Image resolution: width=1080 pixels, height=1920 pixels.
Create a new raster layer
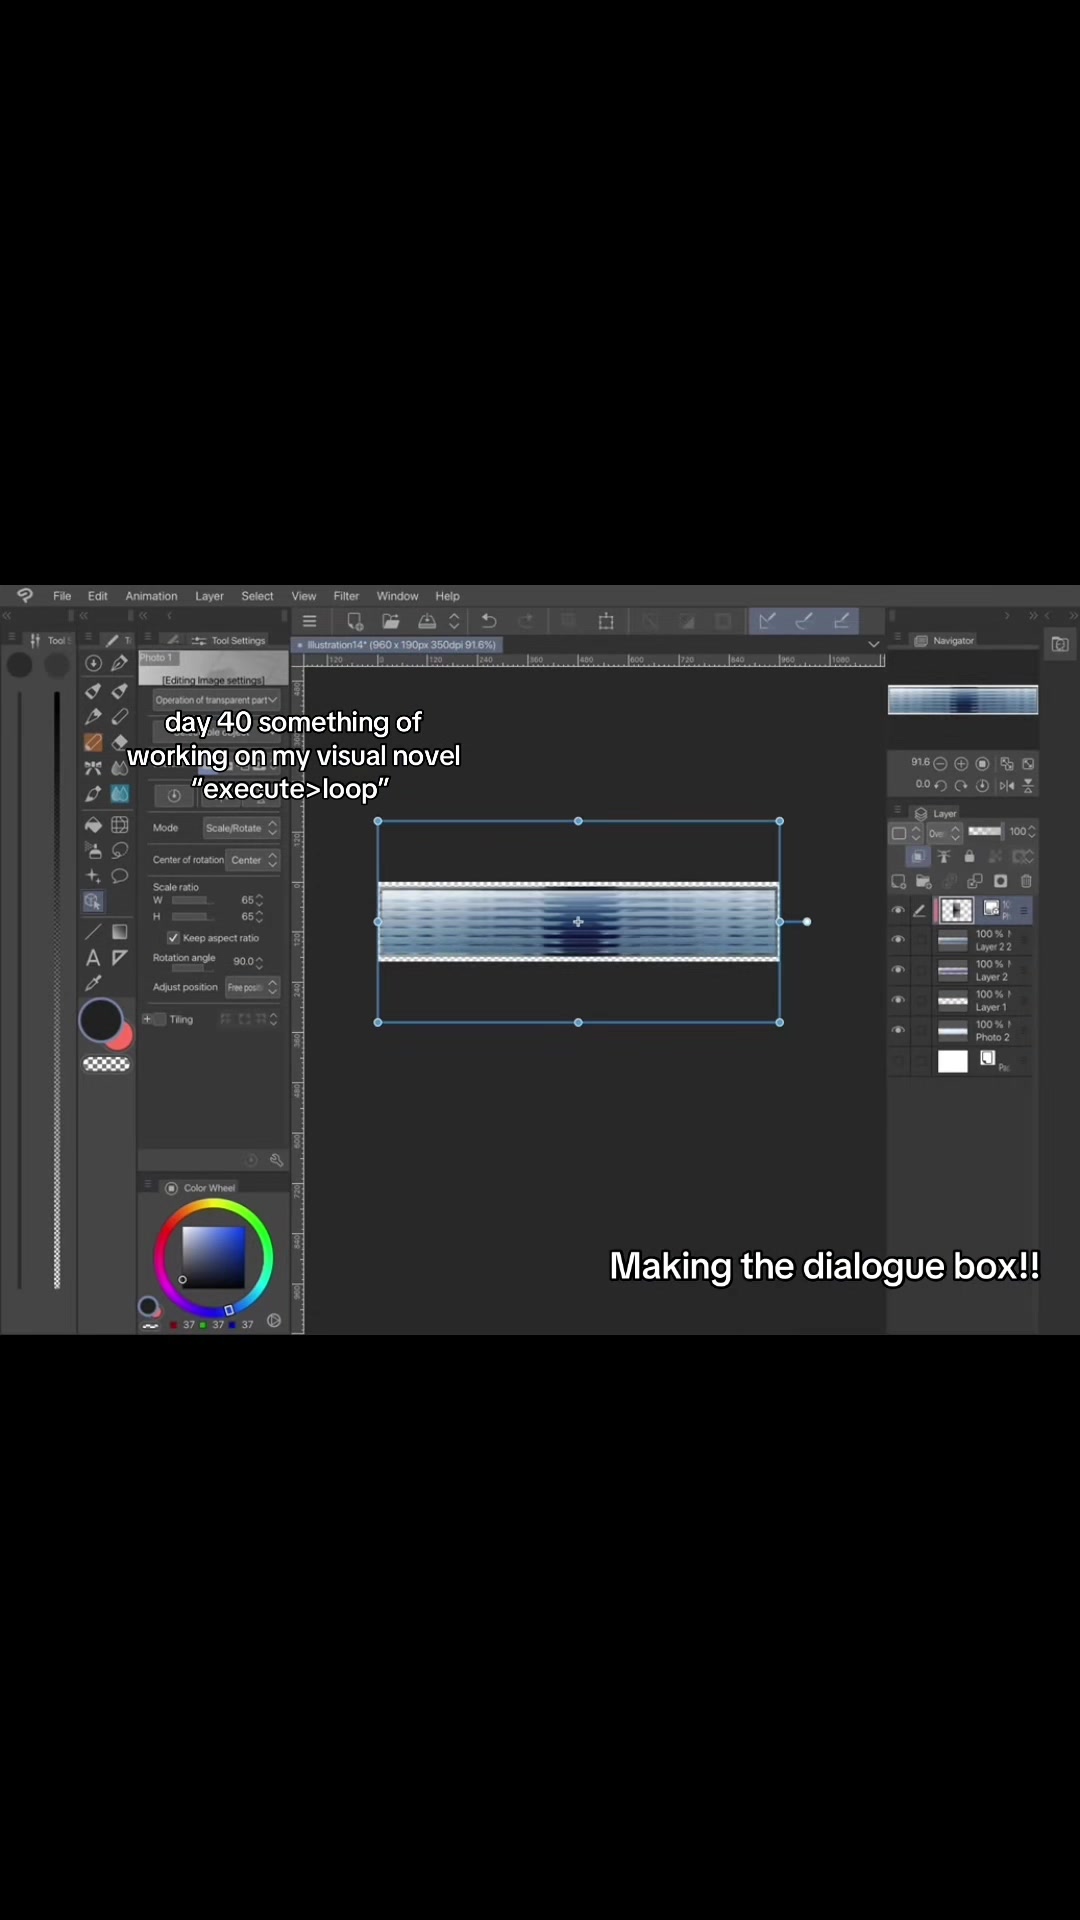click(898, 881)
